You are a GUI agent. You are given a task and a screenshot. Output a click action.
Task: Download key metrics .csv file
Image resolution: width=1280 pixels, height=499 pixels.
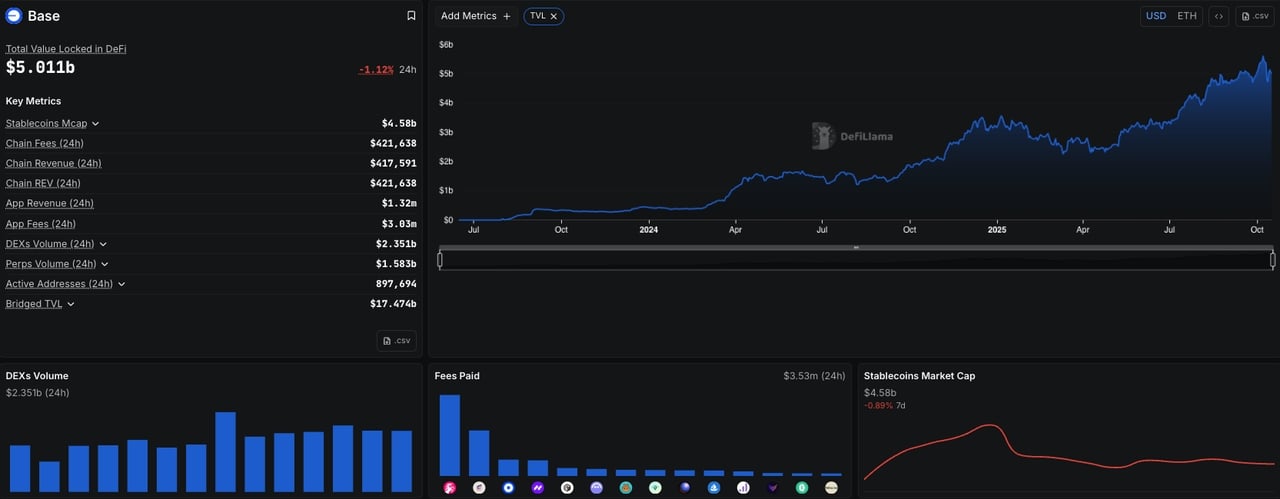396,340
